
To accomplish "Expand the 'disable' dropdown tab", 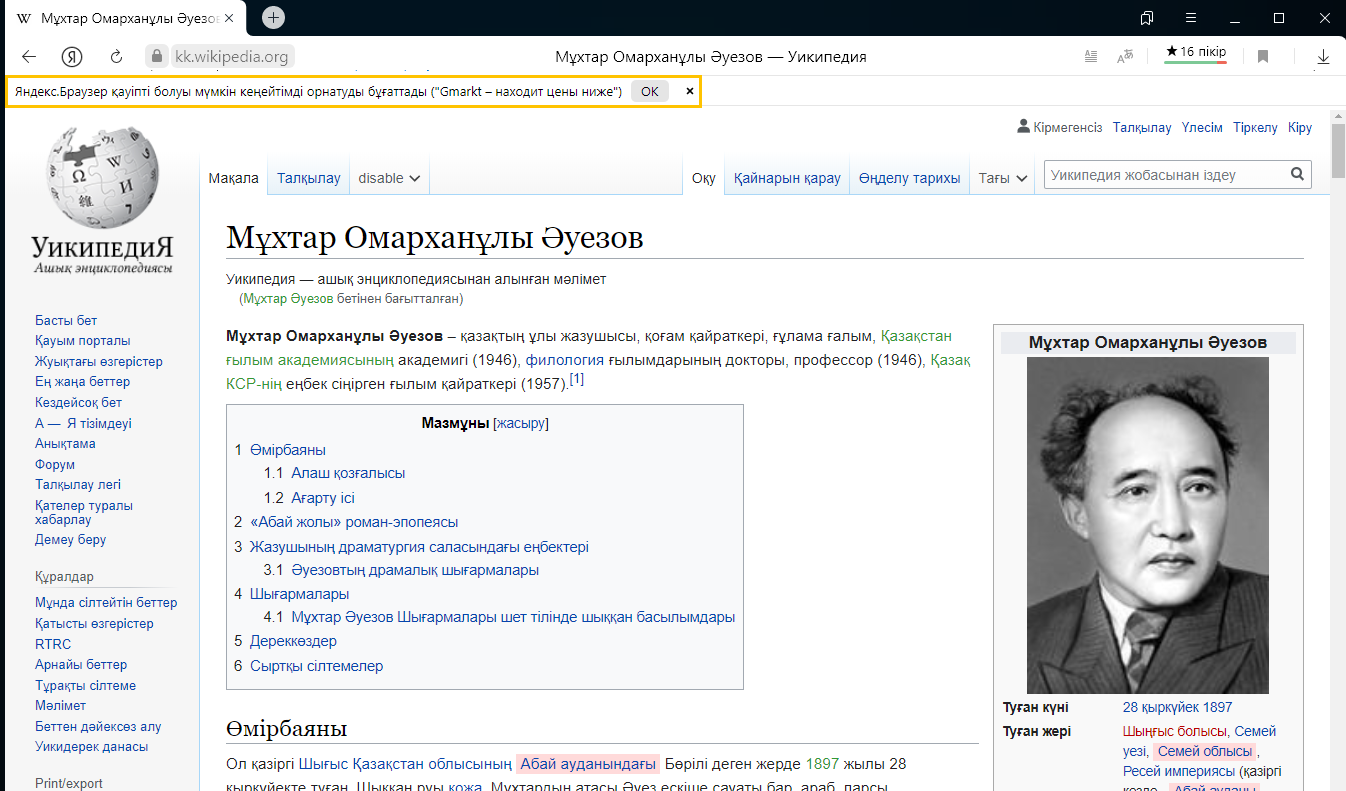I will point(389,178).
